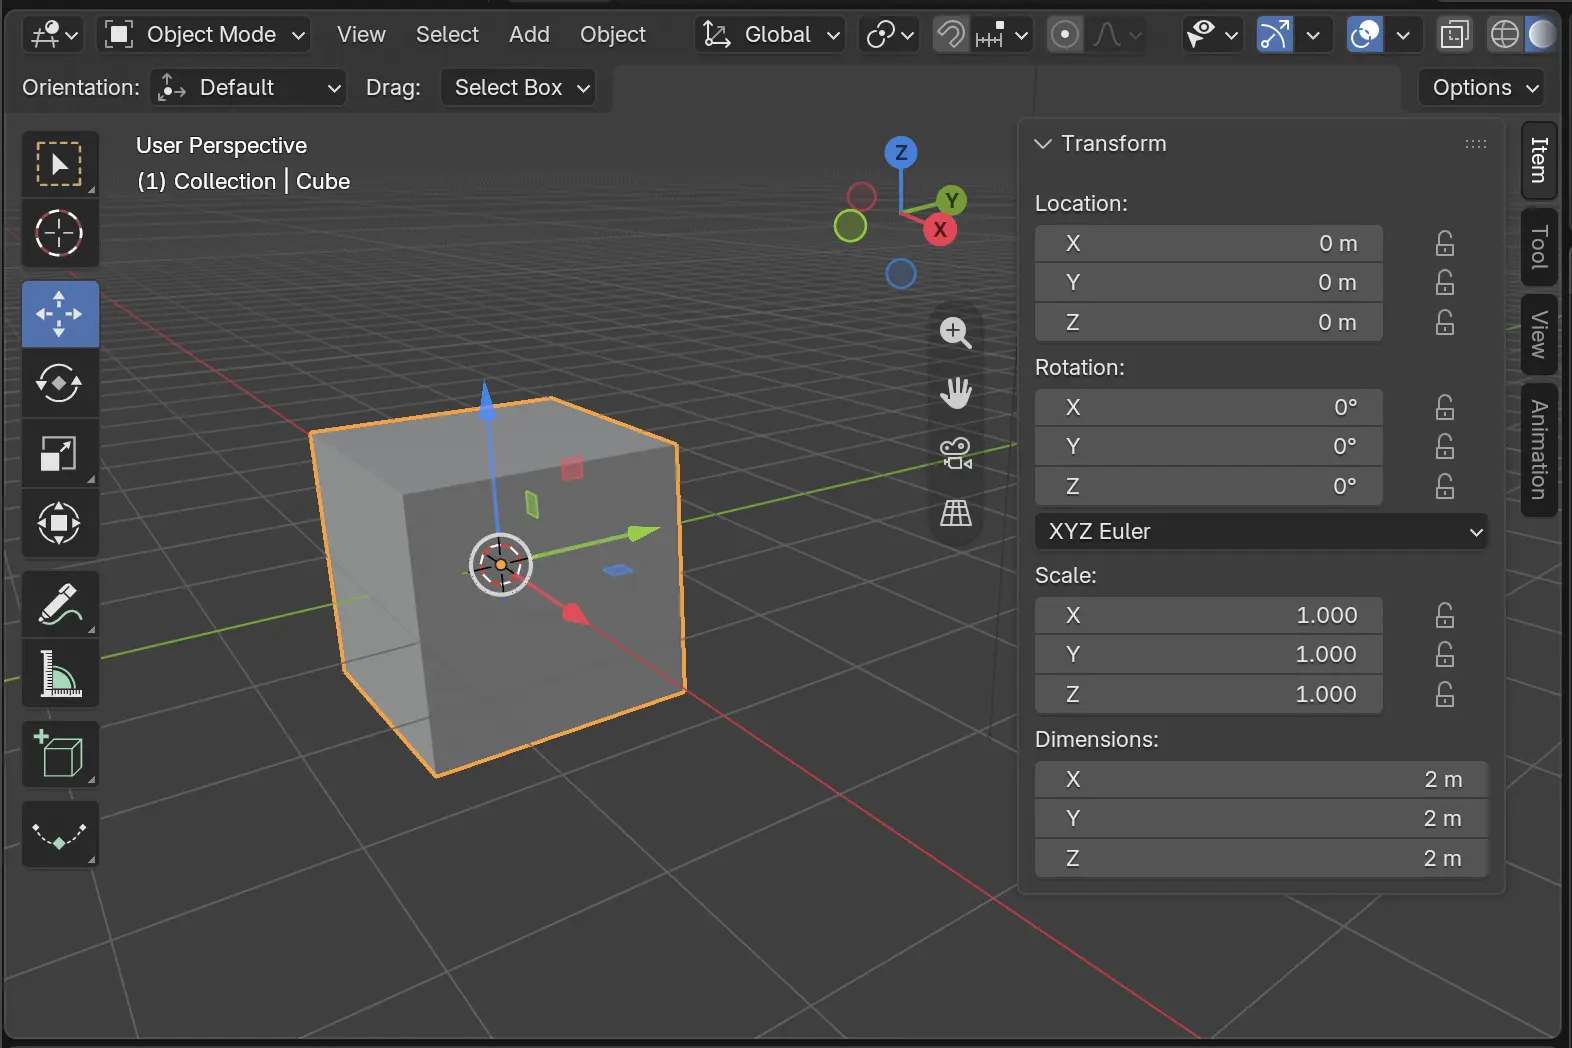Toggle X-ray mode
The image size is (1572, 1048).
point(1455,35)
